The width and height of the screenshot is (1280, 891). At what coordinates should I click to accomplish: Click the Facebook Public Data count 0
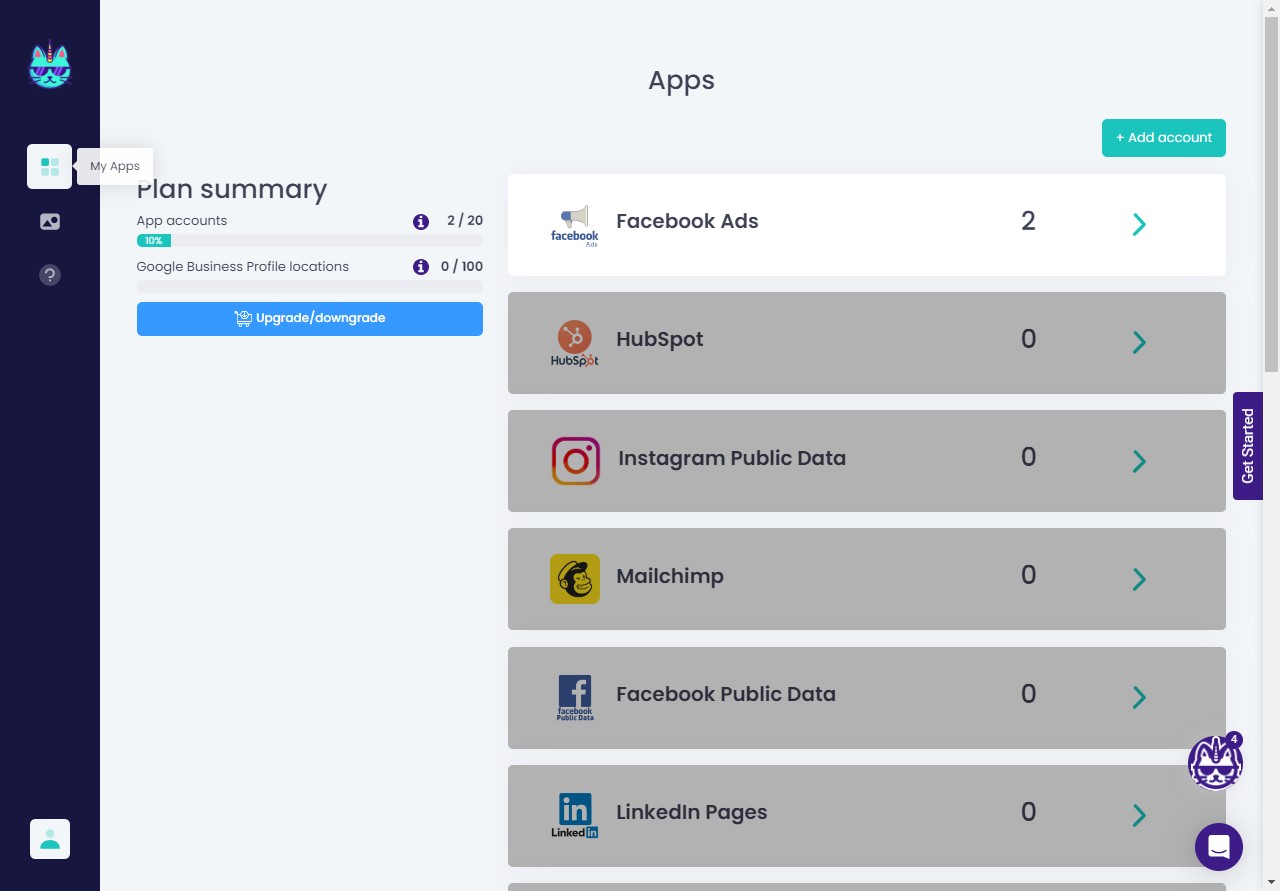click(x=1028, y=693)
